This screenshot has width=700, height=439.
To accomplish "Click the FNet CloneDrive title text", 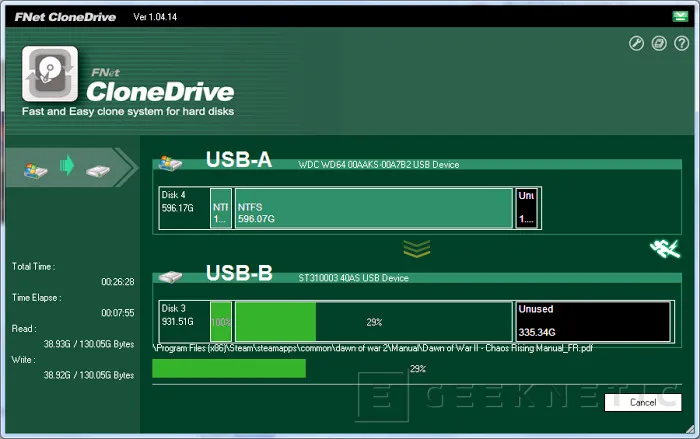I will coord(65,17).
